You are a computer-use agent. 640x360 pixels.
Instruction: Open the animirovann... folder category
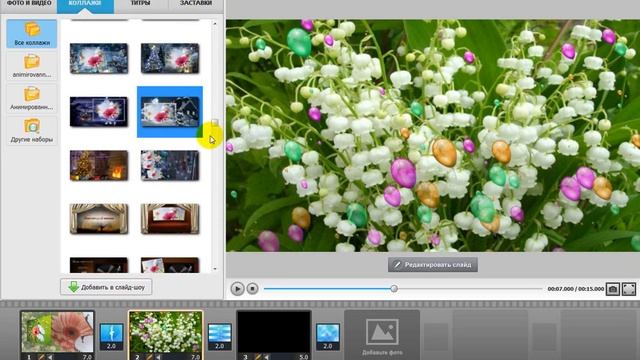(31, 66)
